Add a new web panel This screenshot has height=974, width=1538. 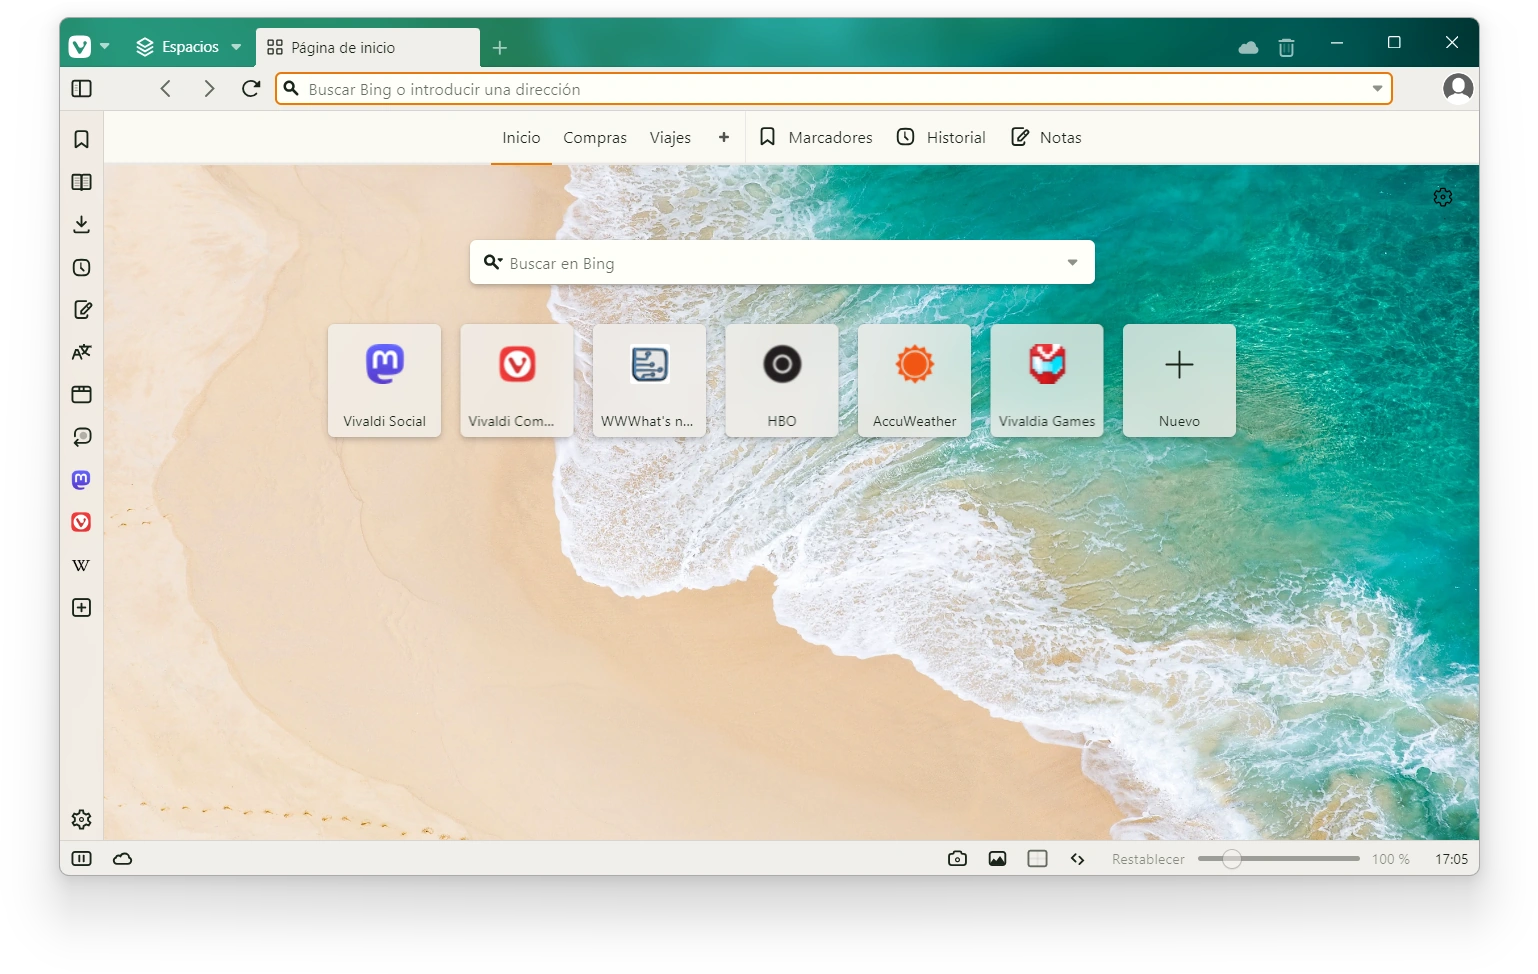click(x=82, y=608)
